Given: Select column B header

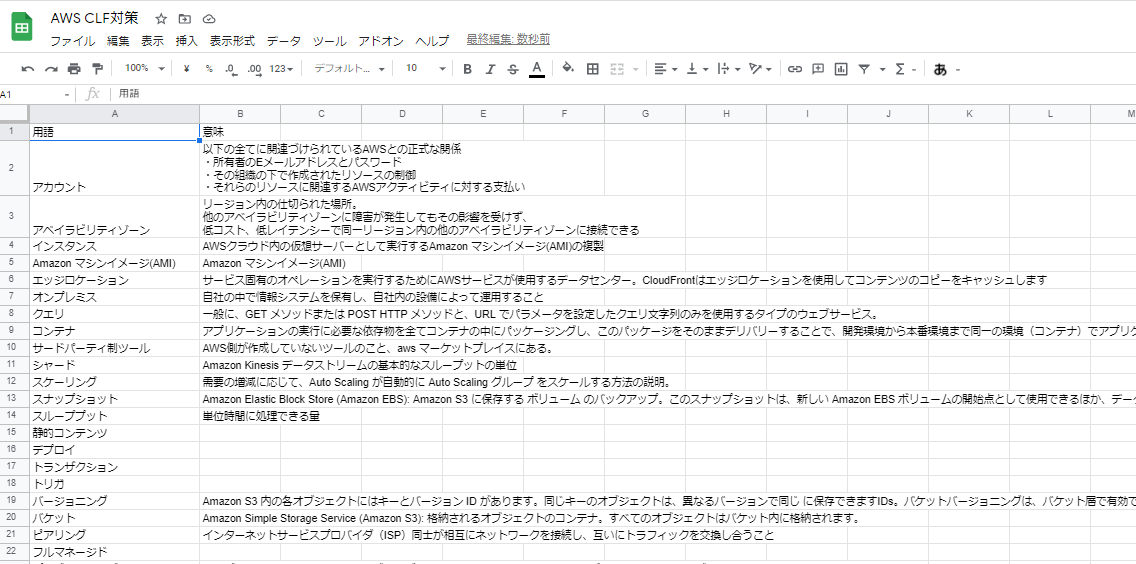Looking at the screenshot, I should pyautogui.click(x=240, y=113).
